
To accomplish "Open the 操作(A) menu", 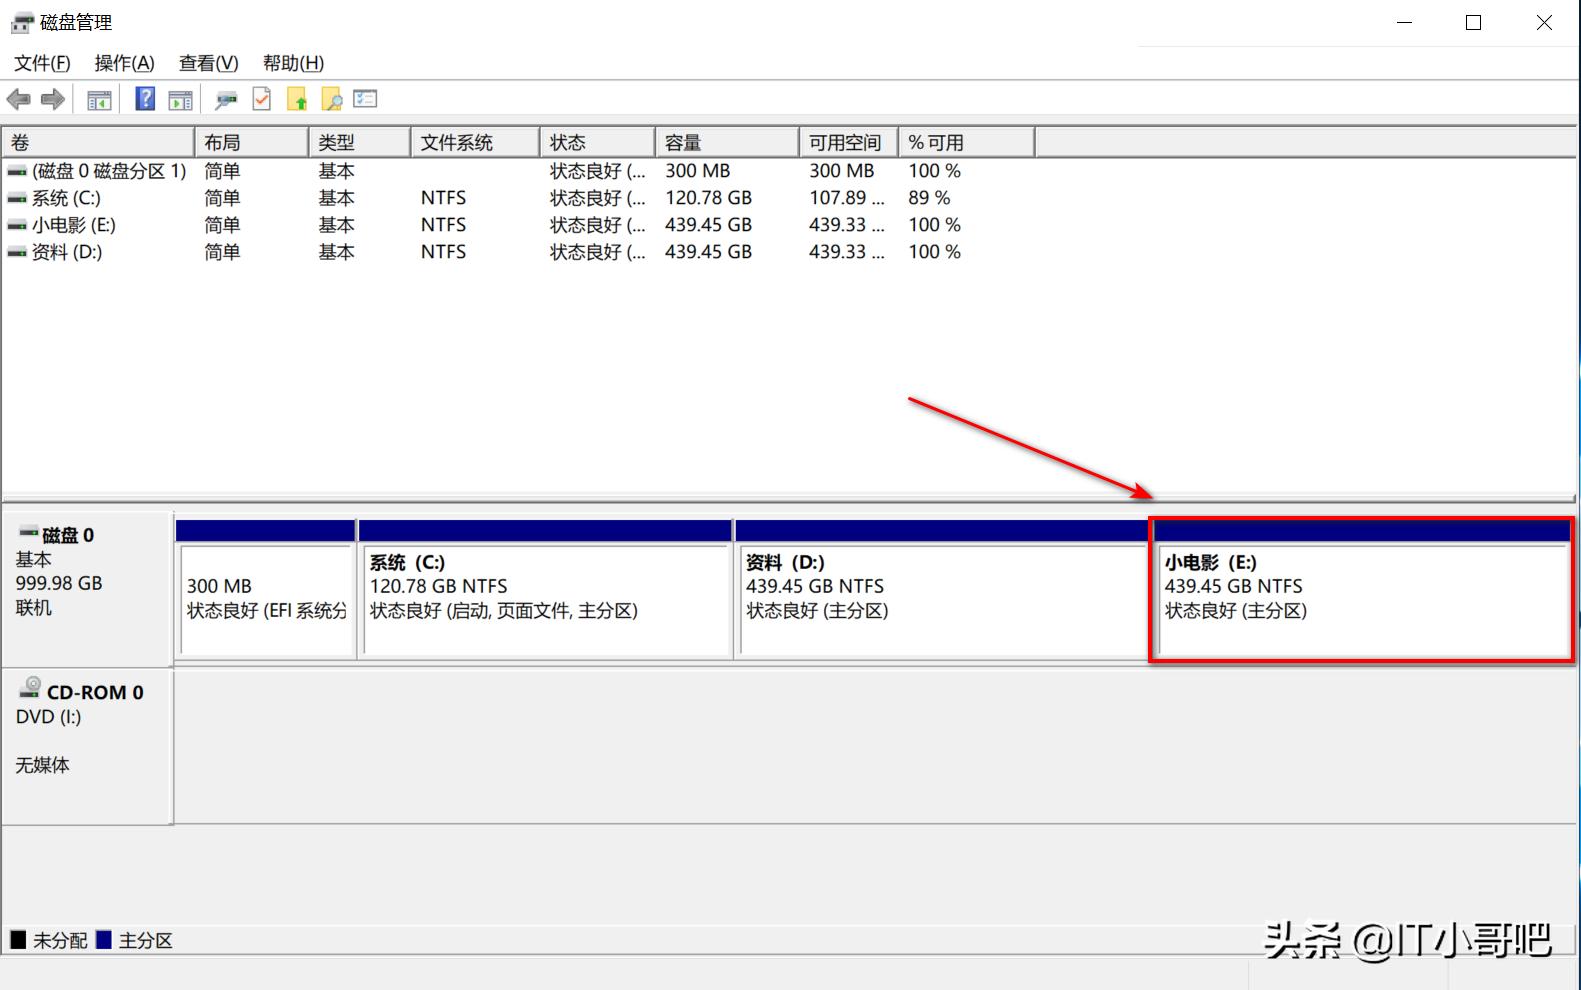I will point(124,63).
